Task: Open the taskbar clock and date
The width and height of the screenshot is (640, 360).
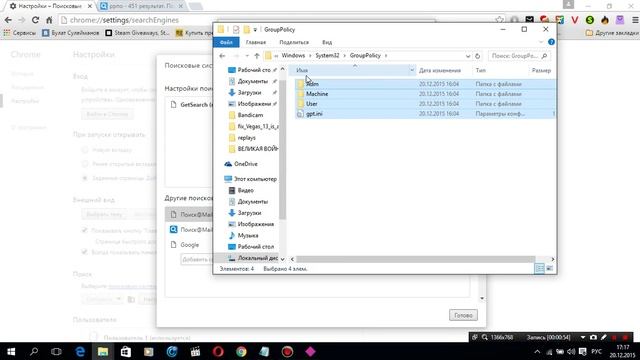Action: (x=622, y=351)
